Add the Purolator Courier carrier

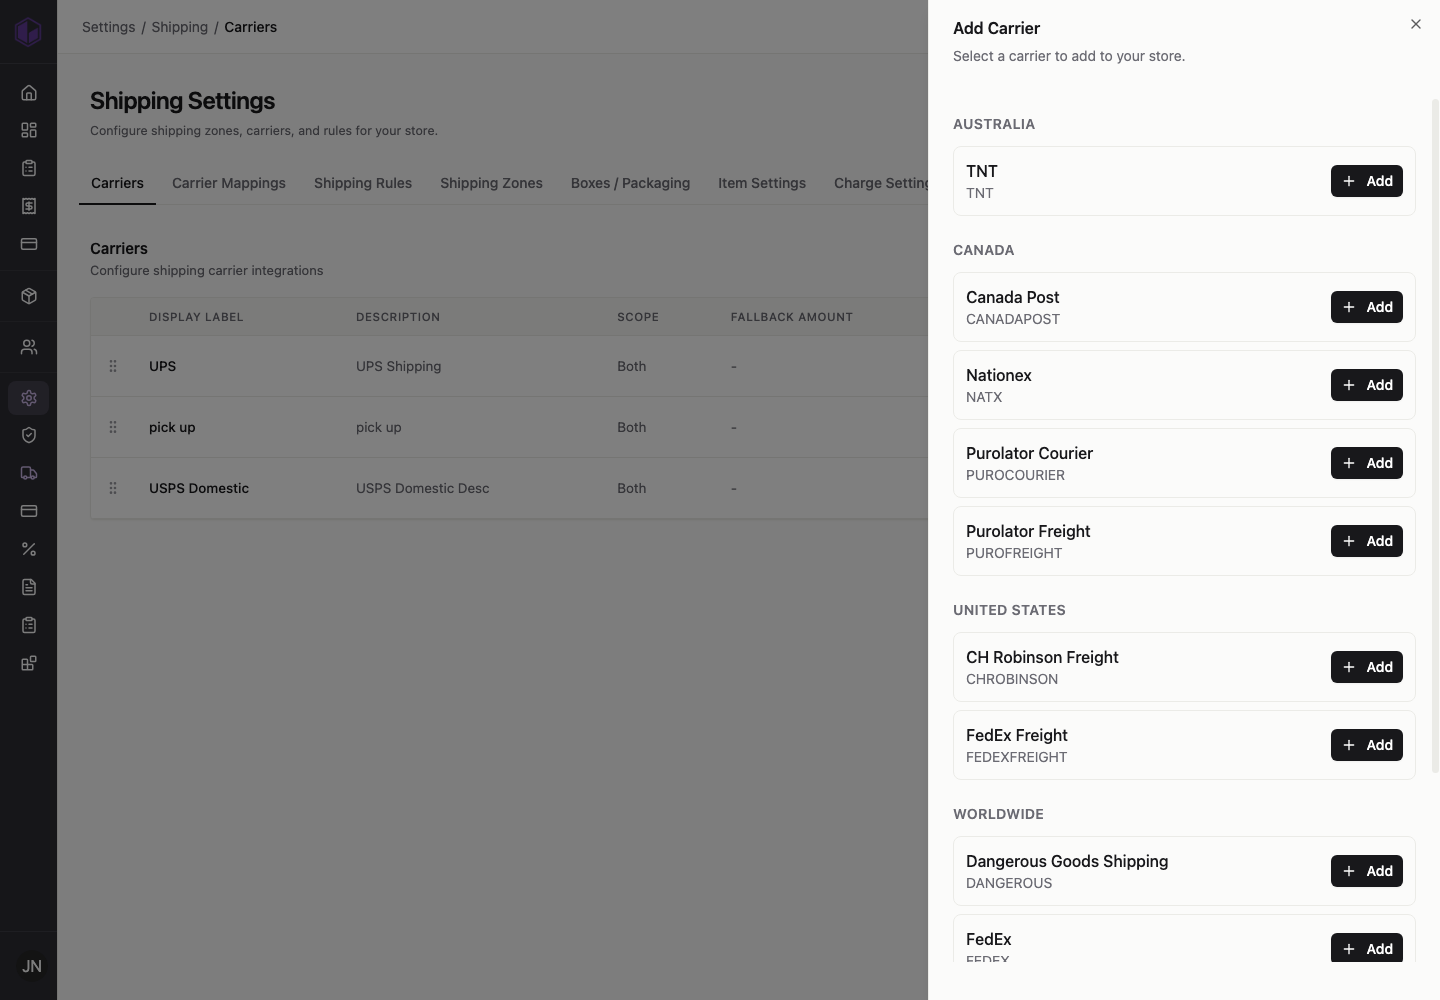[1366, 463]
